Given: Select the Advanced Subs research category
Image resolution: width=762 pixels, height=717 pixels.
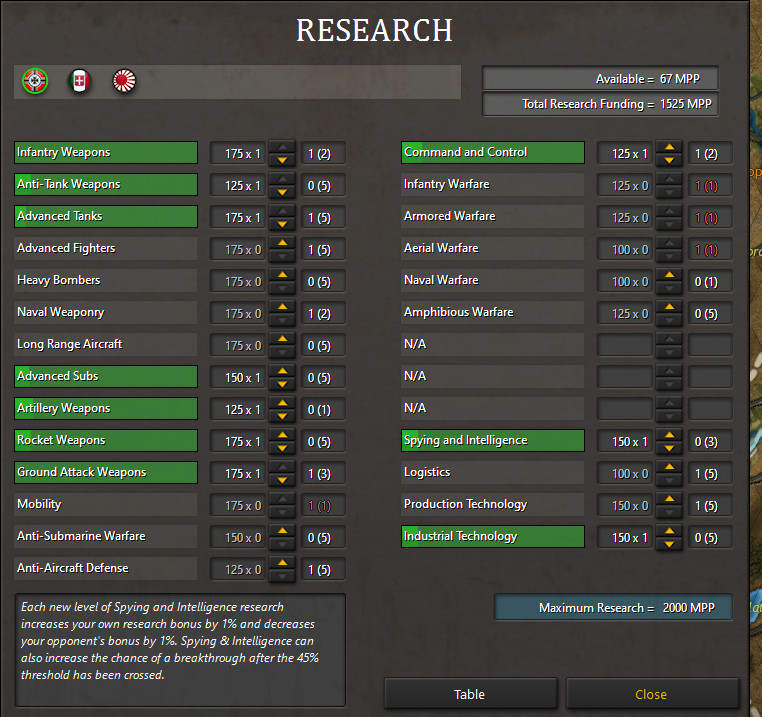Looking at the screenshot, I should pyautogui.click(x=106, y=377).
